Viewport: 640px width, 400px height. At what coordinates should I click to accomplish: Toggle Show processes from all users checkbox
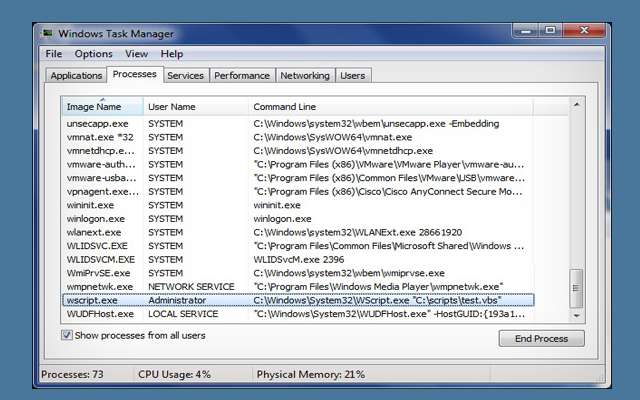(x=67, y=335)
